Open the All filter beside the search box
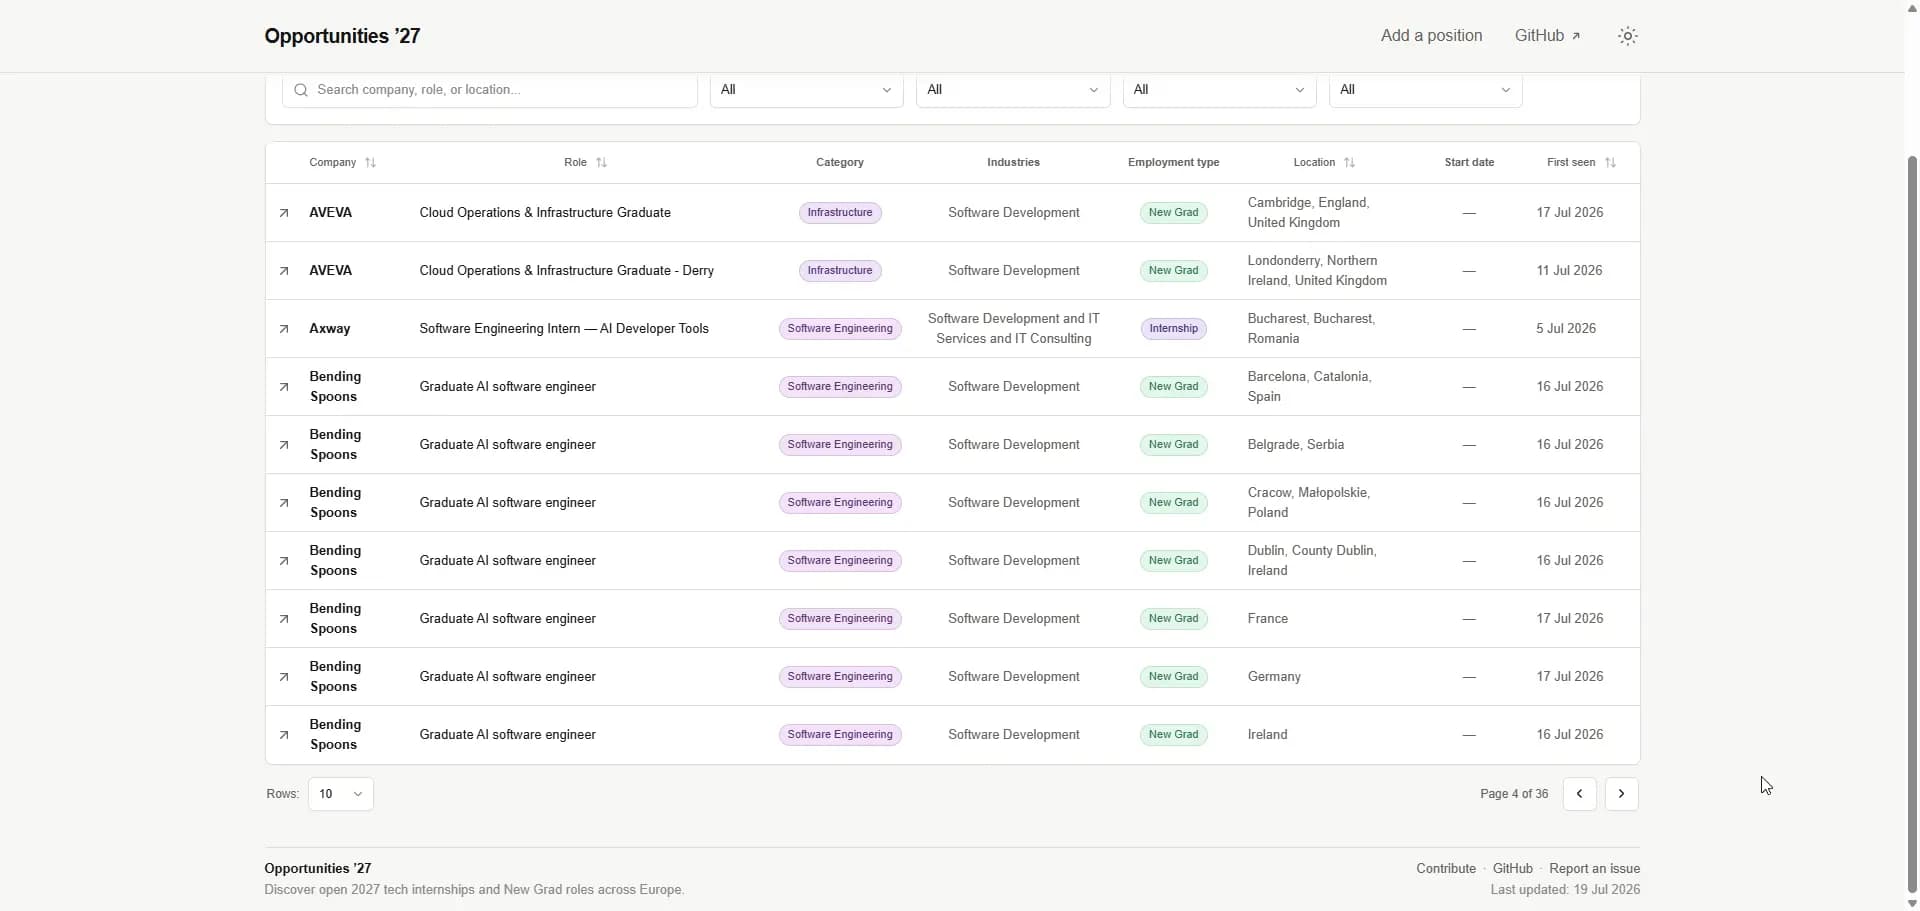Image resolution: width=1920 pixels, height=911 pixels. pyautogui.click(x=807, y=90)
